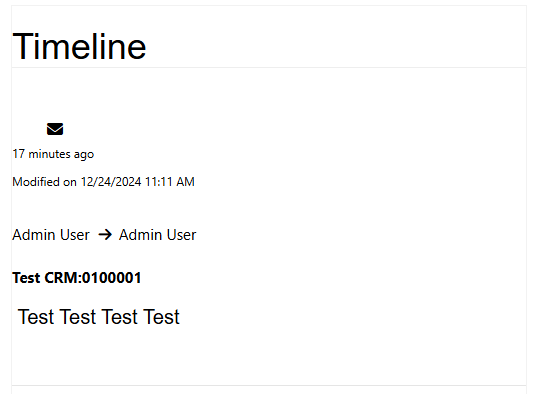Click the 11:11 AM time value

170,182
